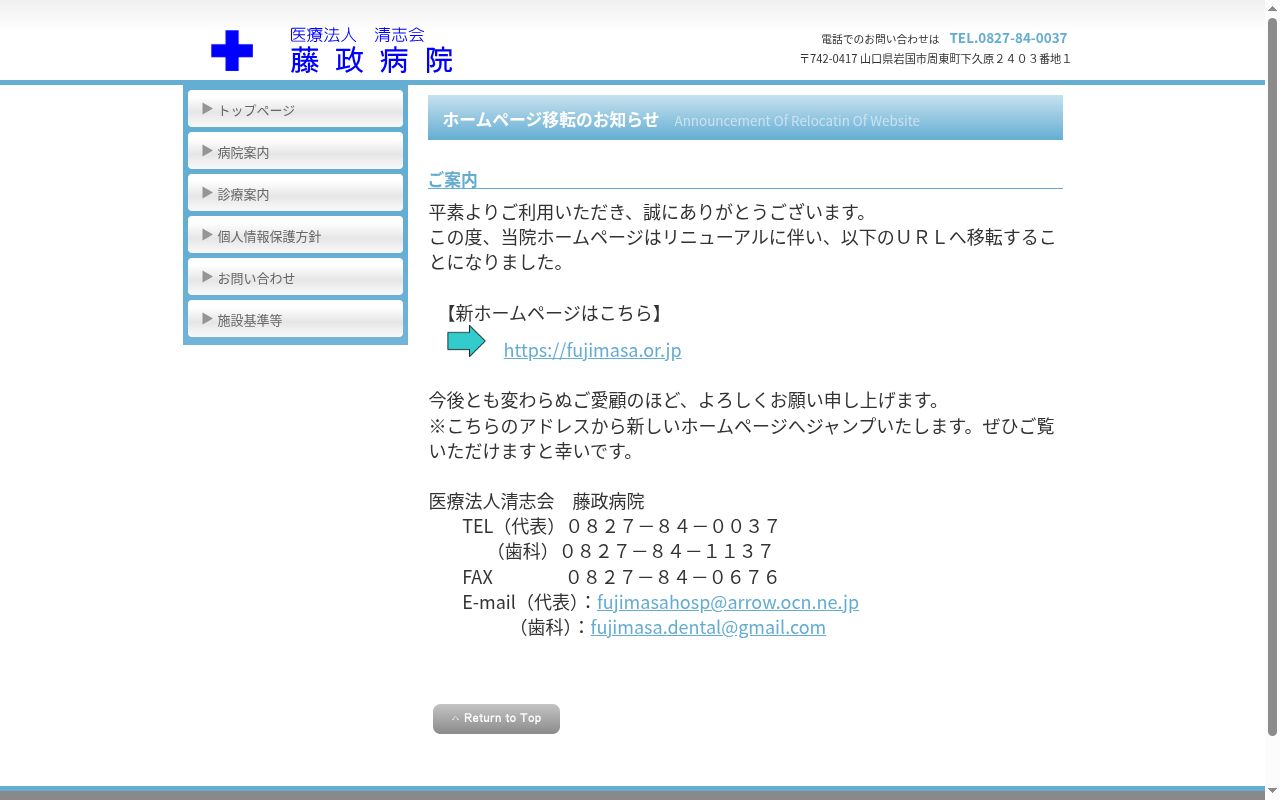The height and width of the screenshot is (800, 1280).
Task: Open the 個人情報保護方針 page
Action: (x=295, y=235)
